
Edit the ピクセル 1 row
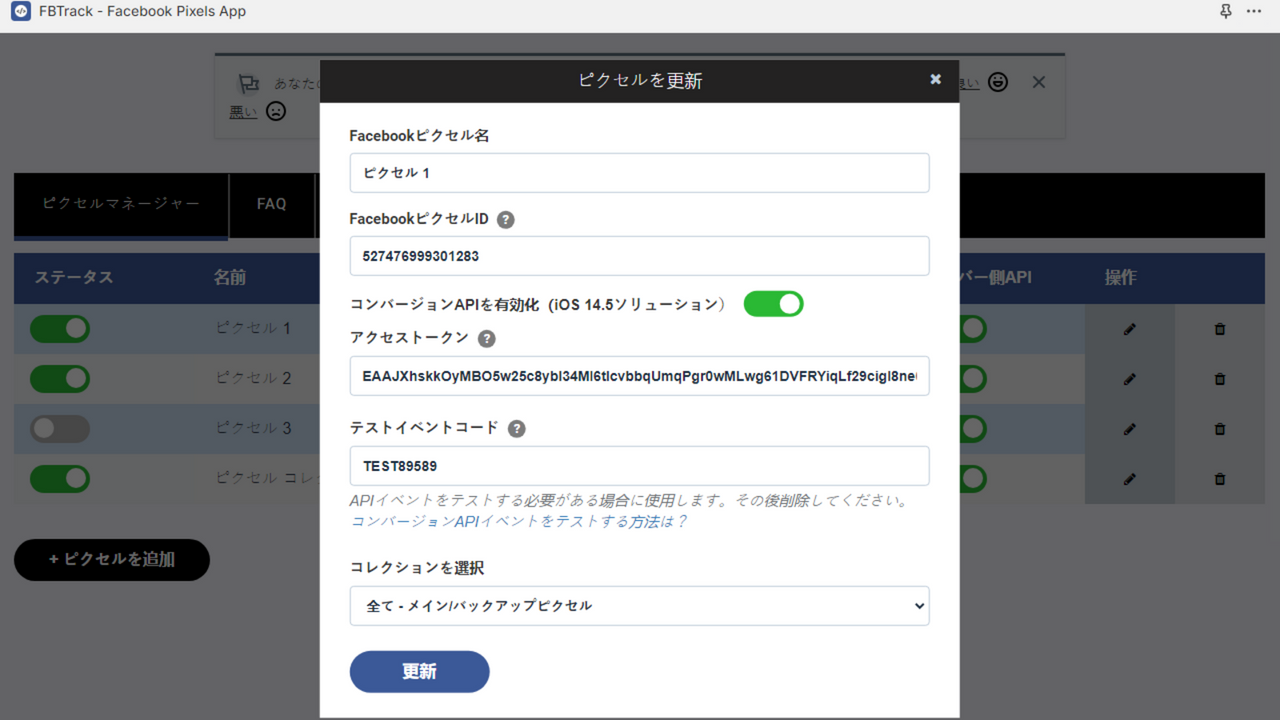1130,329
